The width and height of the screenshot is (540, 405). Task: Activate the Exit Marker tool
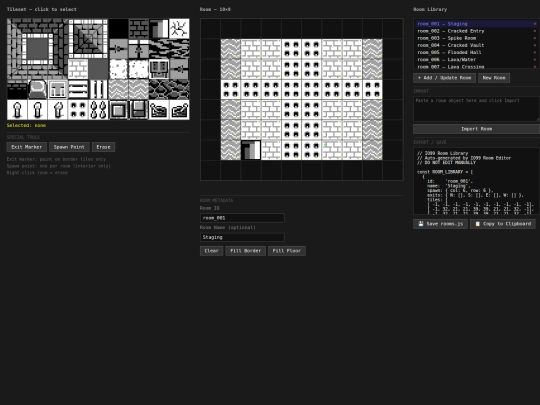(27, 147)
